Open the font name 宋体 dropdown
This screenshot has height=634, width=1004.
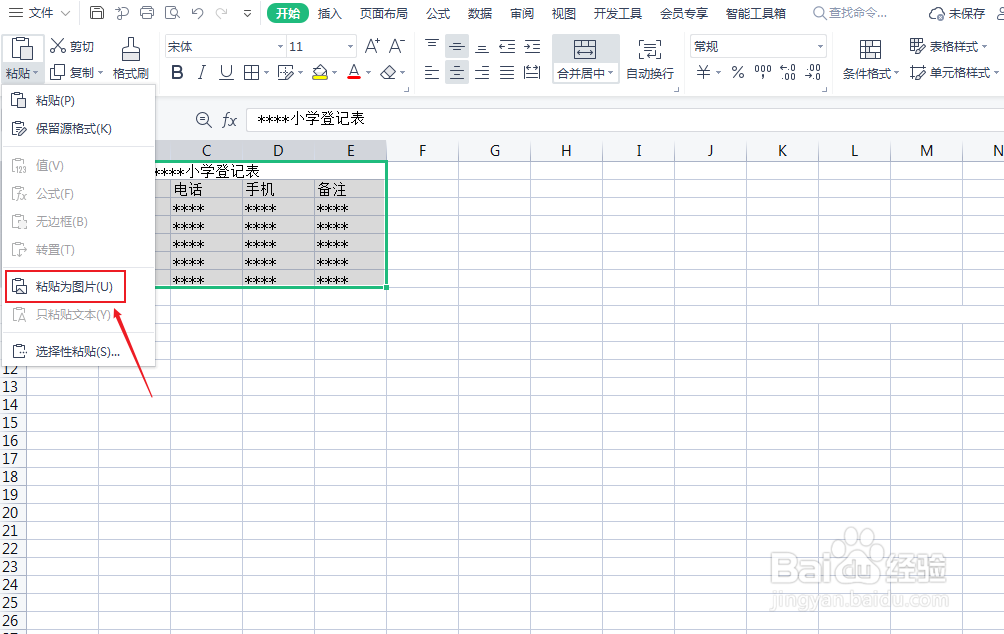click(x=280, y=46)
